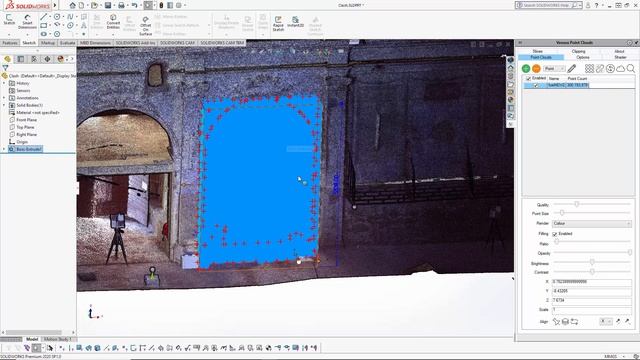
Task: Click the pencil edit icon in Point Clouds panel
Action: point(571,69)
